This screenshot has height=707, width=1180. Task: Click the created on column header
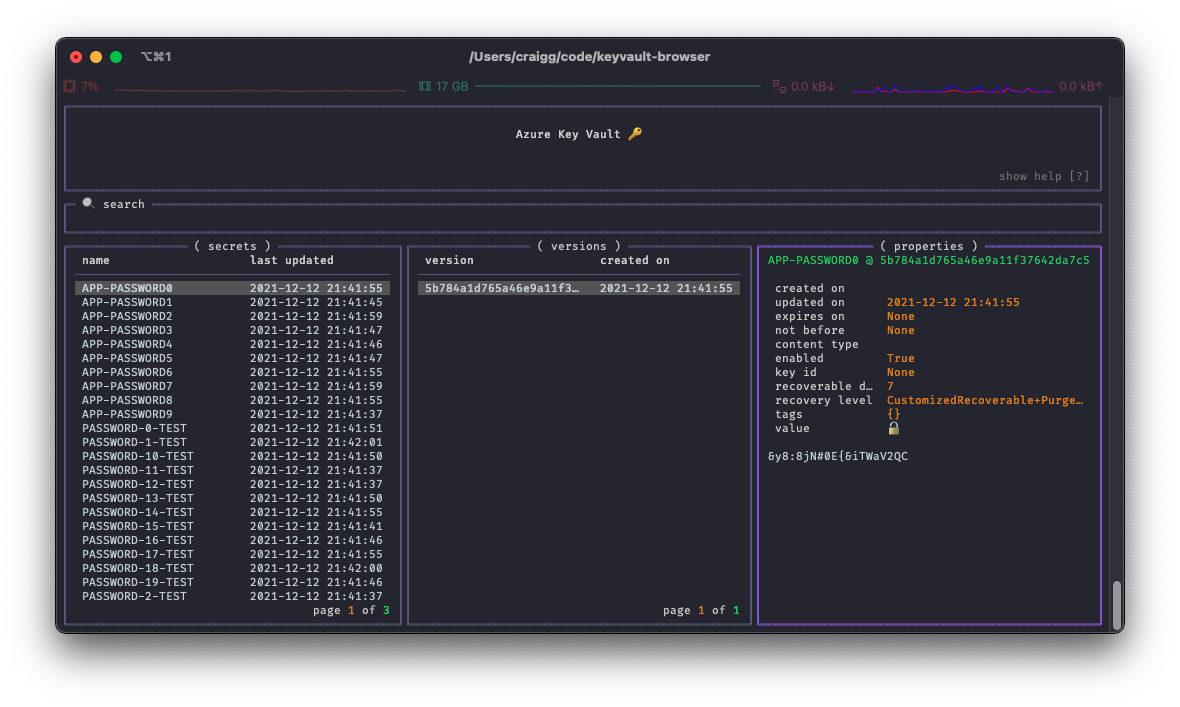coord(634,260)
